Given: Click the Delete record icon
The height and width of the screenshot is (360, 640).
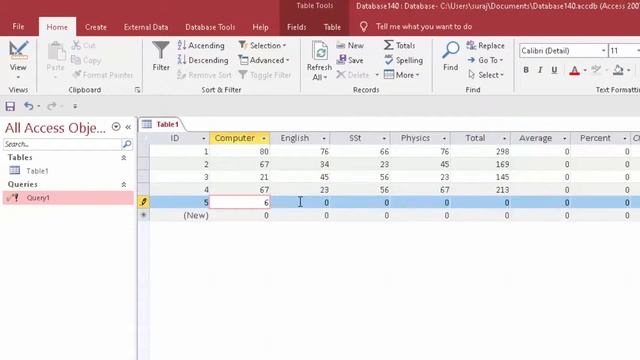Looking at the screenshot, I should pyautogui.click(x=341, y=75).
